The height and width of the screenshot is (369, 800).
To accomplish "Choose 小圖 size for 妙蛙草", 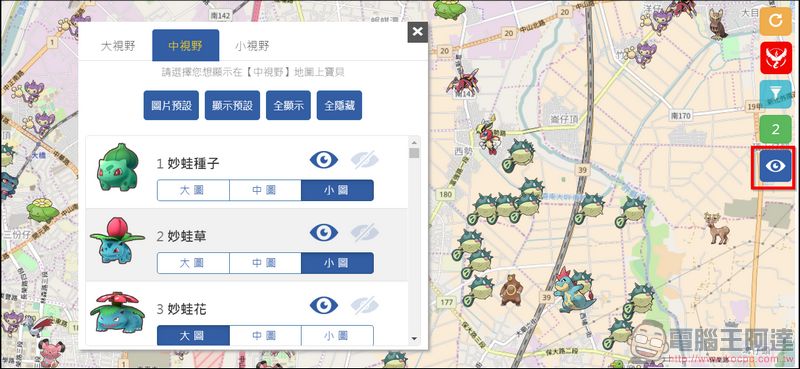I will tap(337, 263).
